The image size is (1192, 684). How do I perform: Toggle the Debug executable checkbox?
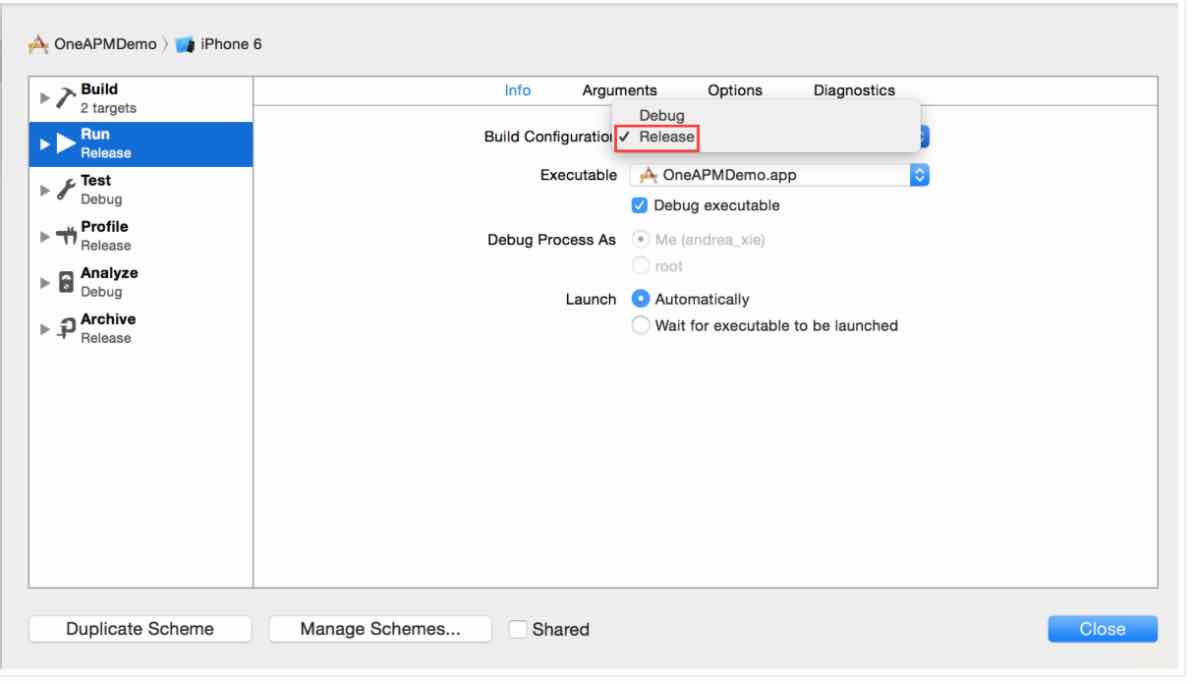point(639,205)
